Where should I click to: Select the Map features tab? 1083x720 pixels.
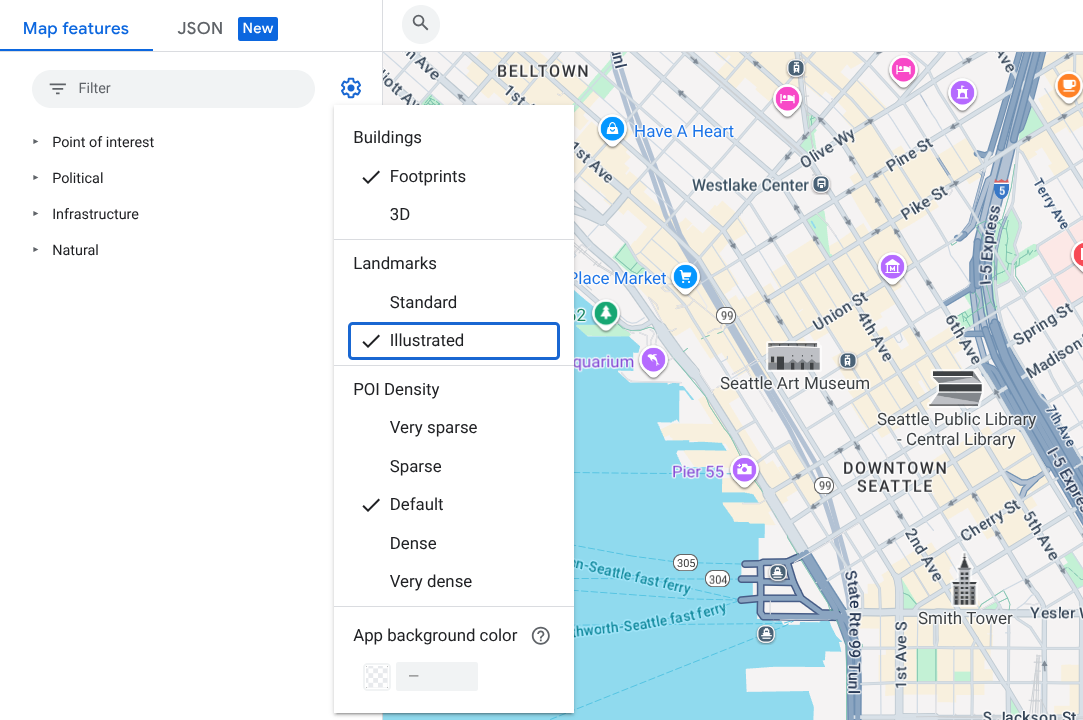click(x=76, y=28)
